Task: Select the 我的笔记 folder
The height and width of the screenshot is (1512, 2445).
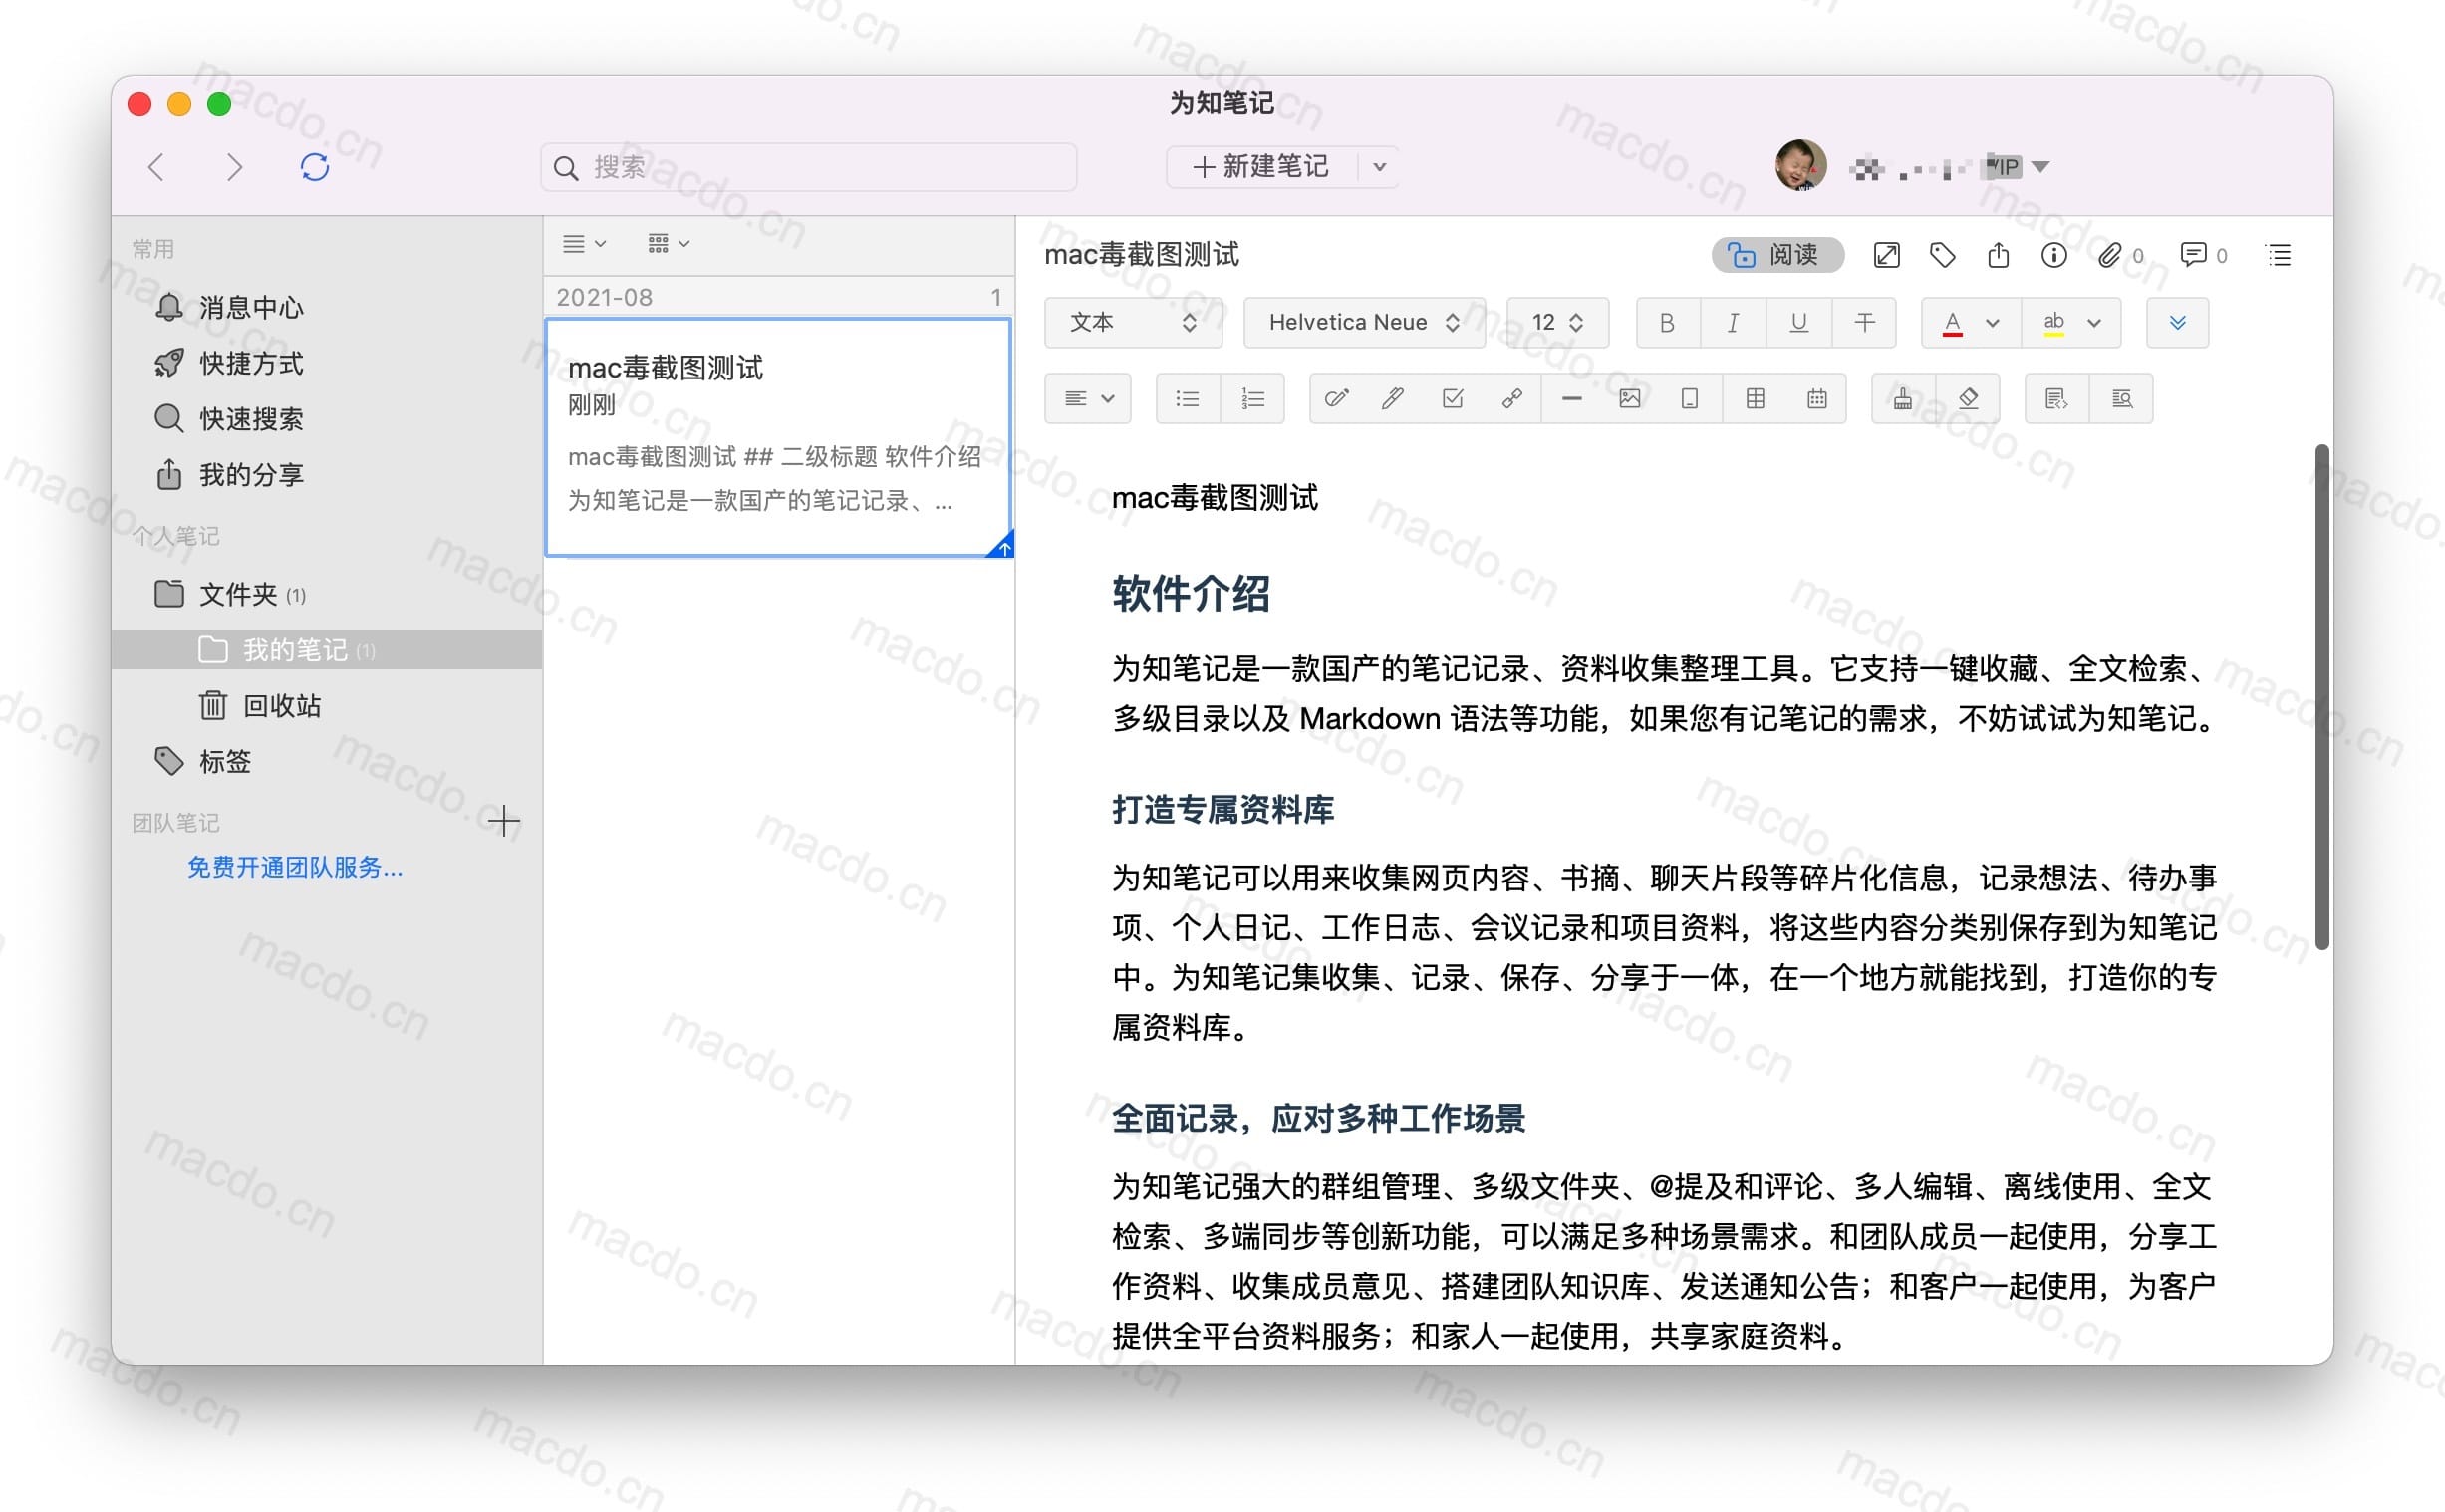Action: (x=327, y=650)
